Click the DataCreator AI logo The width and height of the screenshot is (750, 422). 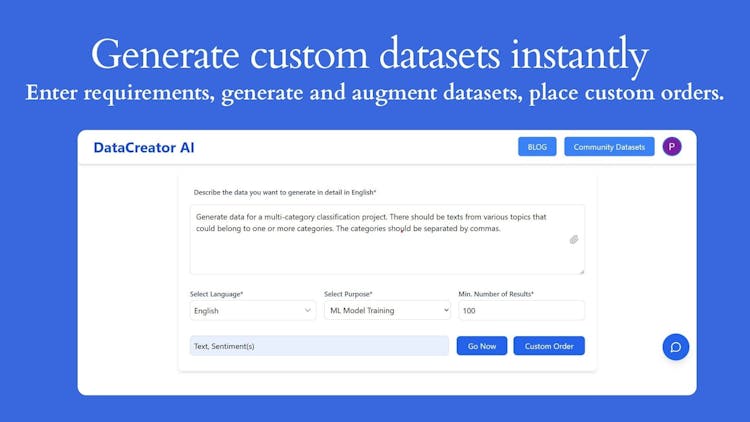[x=143, y=147]
